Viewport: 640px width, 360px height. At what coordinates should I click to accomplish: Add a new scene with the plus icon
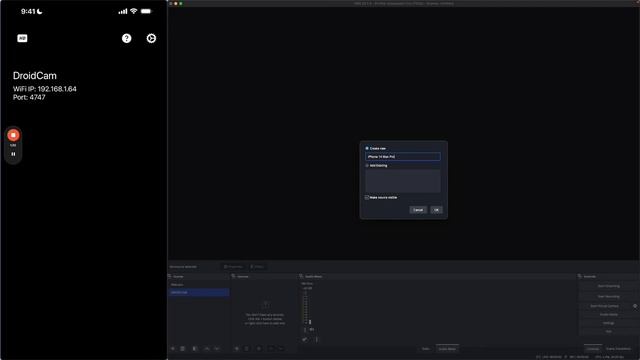pyautogui.click(x=173, y=349)
